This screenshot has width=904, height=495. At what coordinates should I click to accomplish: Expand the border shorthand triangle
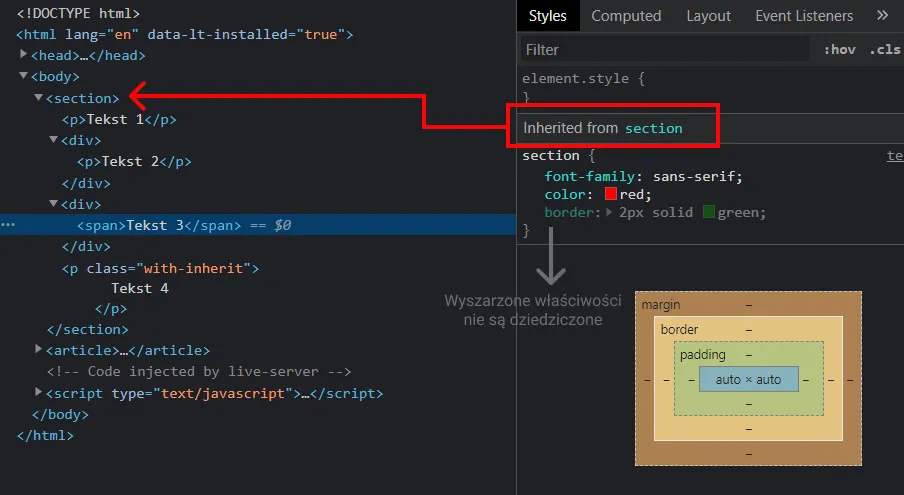point(609,212)
